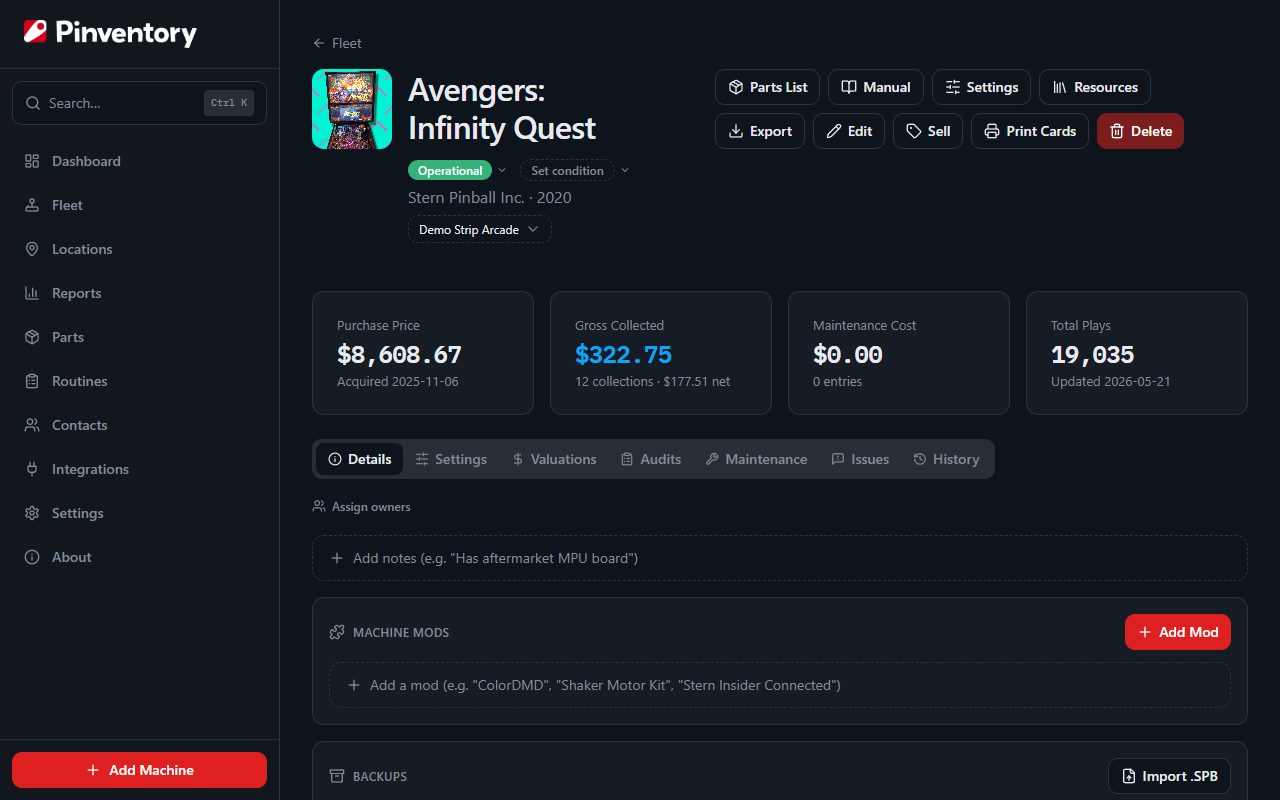Image resolution: width=1280 pixels, height=800 pixels.
Task: Click the Add Machine button
Action: click(x=139, y=770)
